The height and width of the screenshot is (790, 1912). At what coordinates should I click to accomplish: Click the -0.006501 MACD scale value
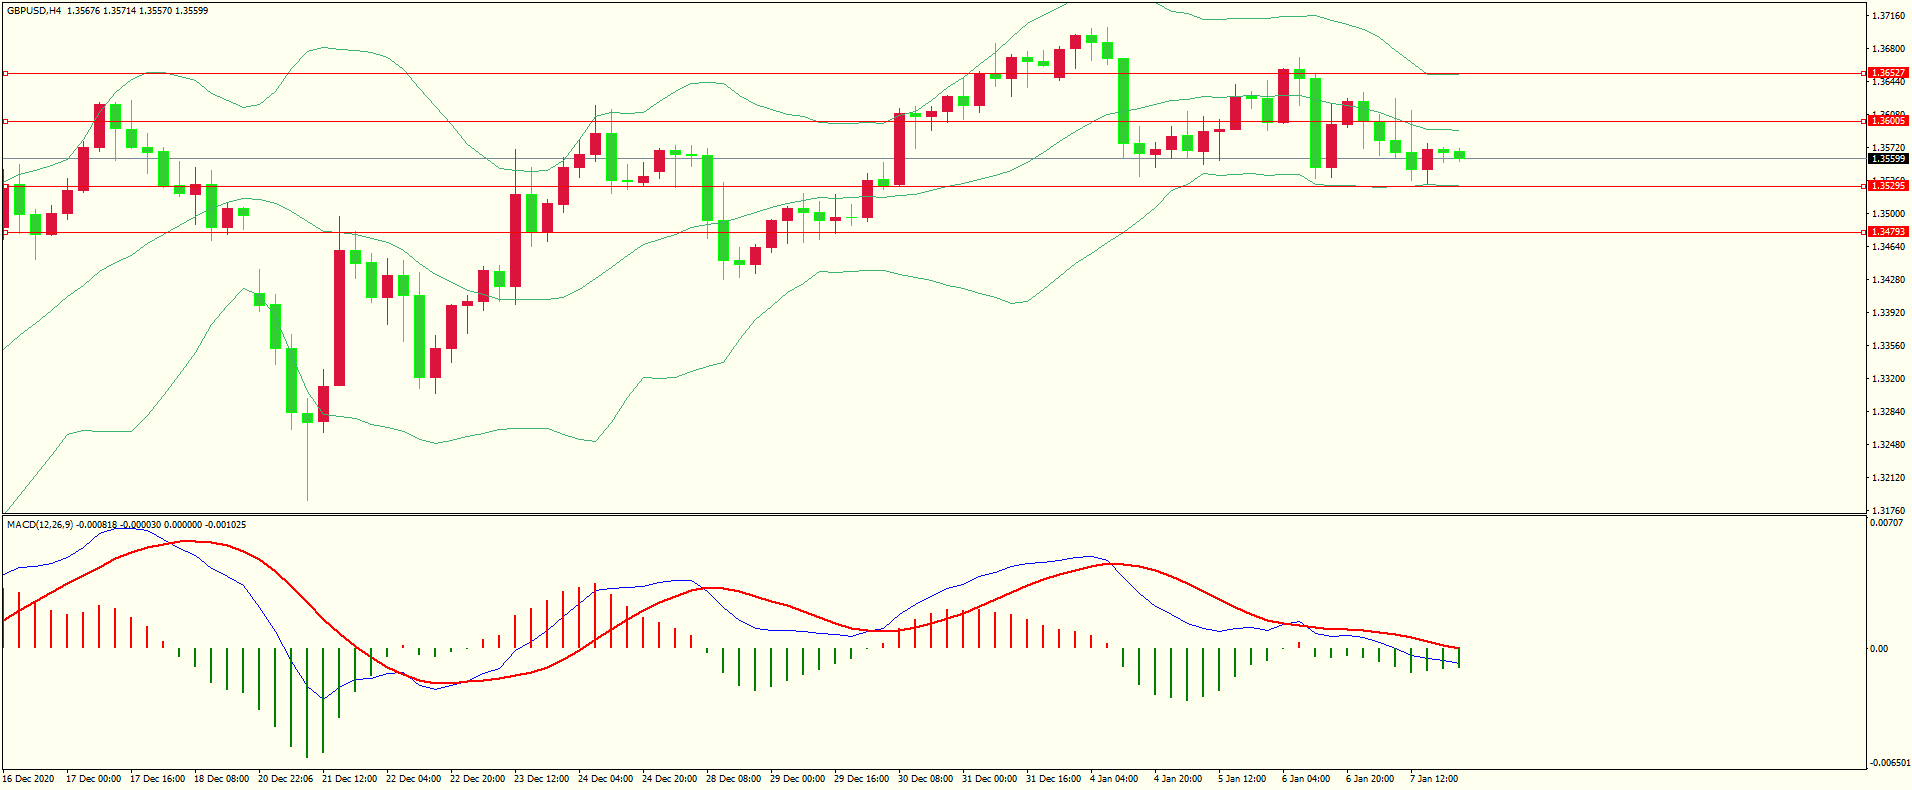coord(1888,762)
